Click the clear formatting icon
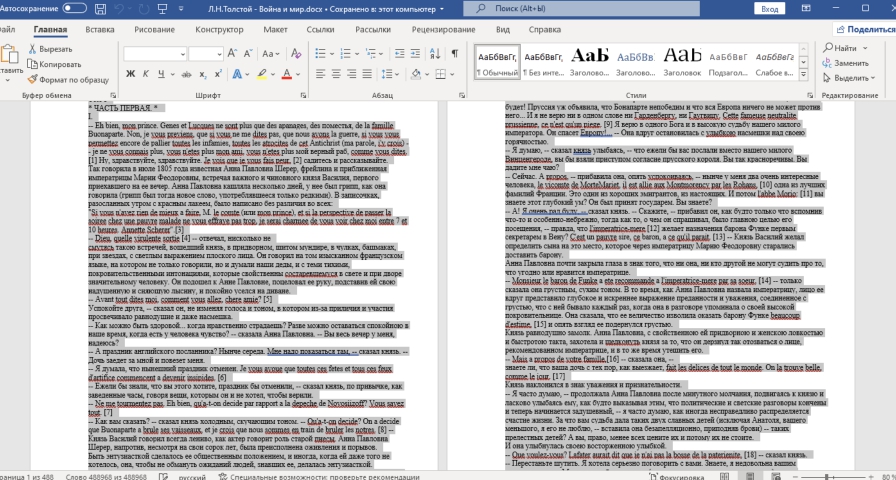896x480 pixels. pyautogui.click(x=295, y=55)
